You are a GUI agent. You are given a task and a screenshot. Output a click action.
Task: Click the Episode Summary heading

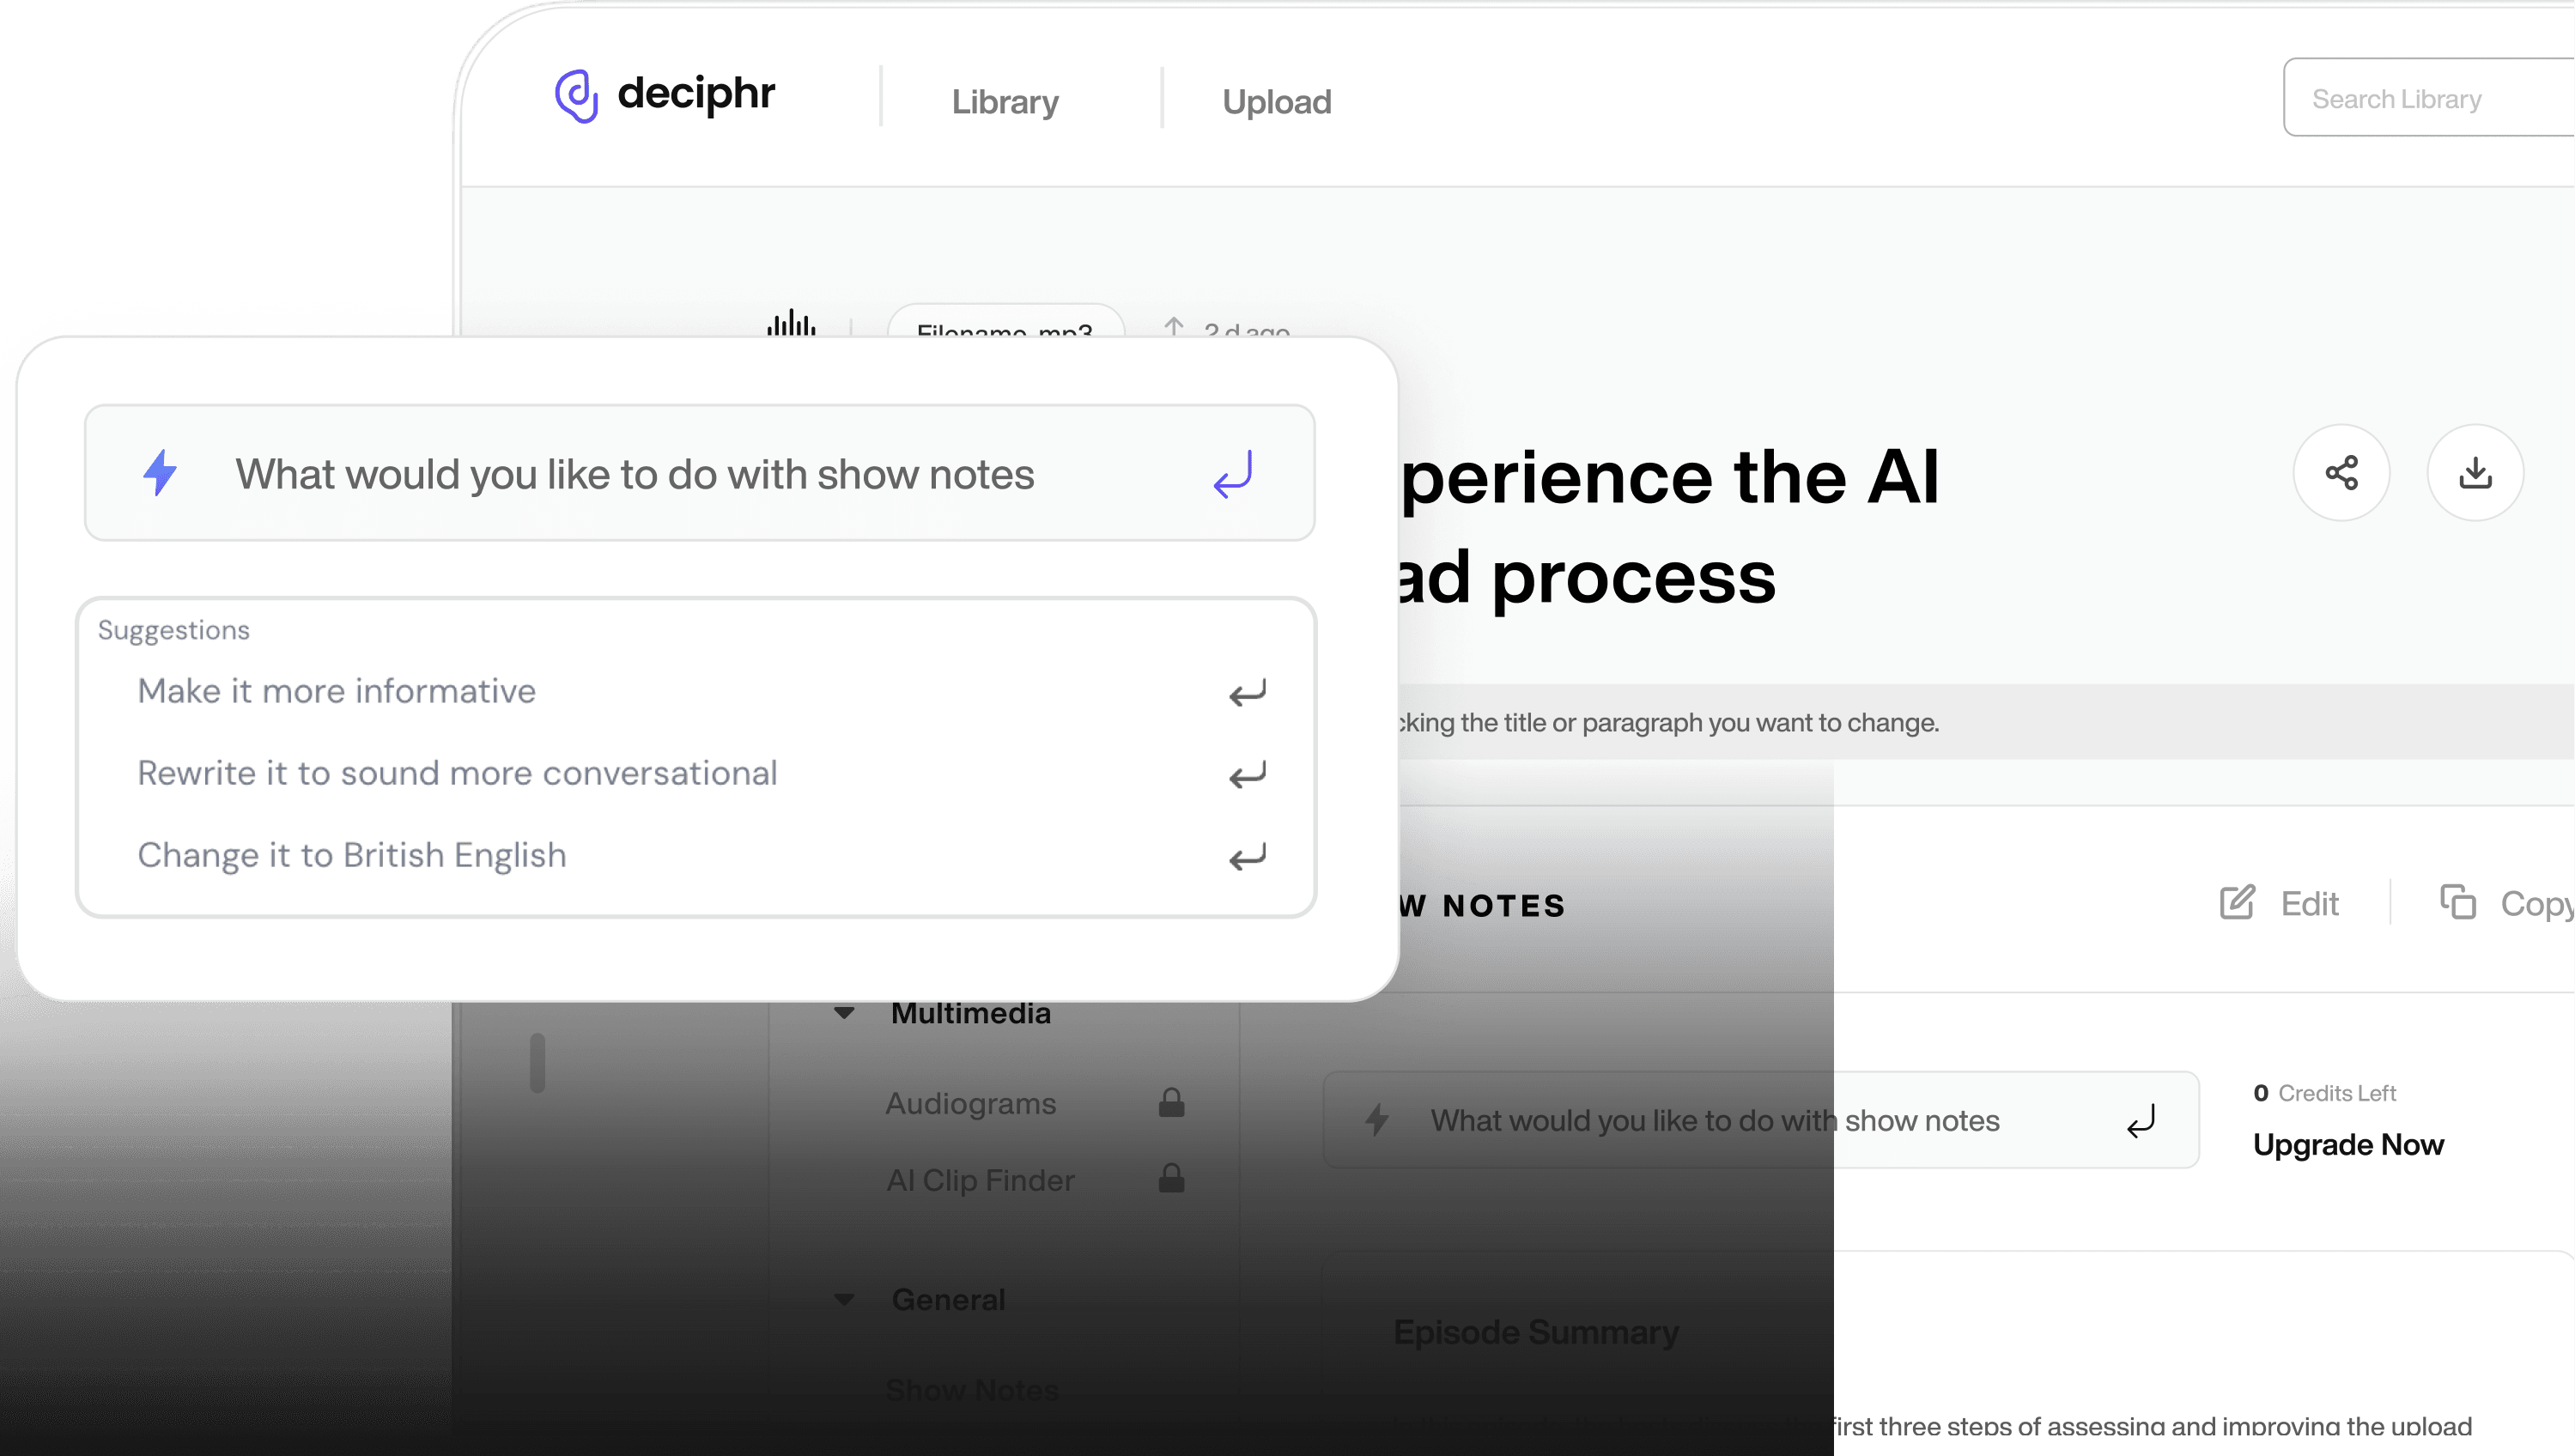1536,1332
